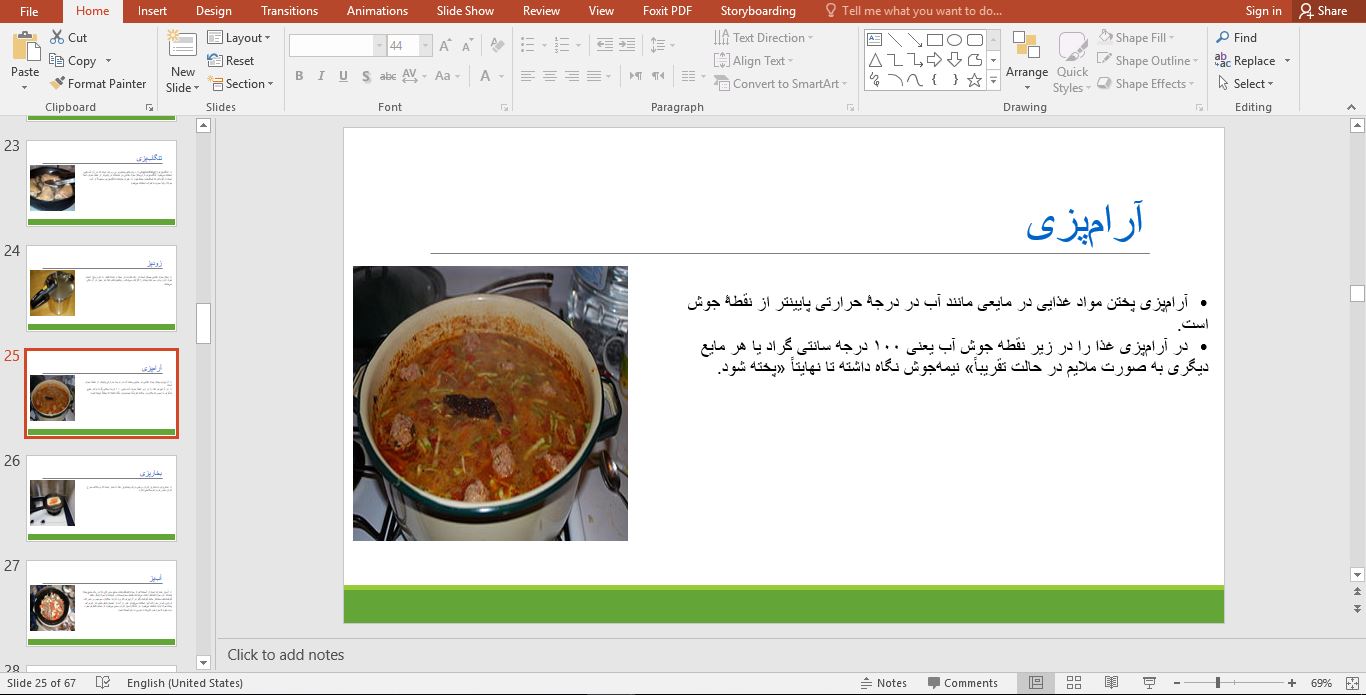Toggle Align Right for the paragraph
1366x695 pixels.
[x=572, y=76]
